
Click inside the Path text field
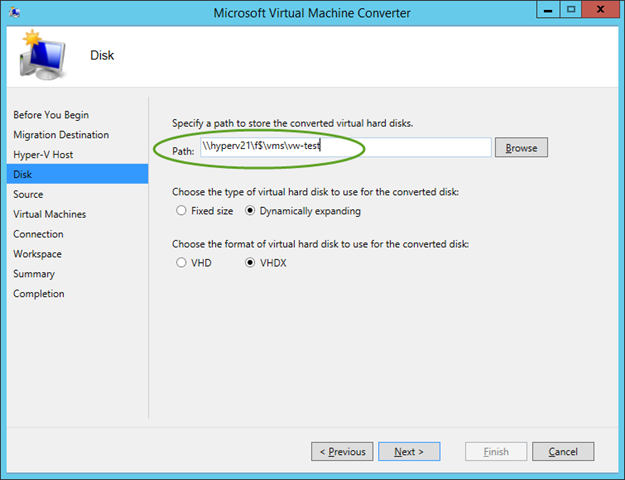(346, 147)
